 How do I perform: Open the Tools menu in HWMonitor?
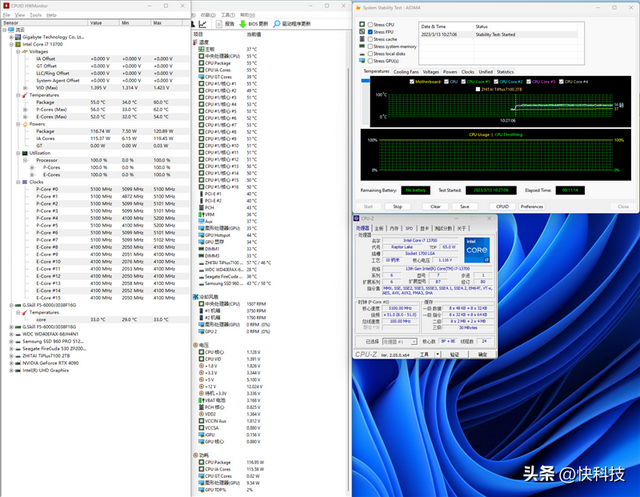tap(35, 15)
